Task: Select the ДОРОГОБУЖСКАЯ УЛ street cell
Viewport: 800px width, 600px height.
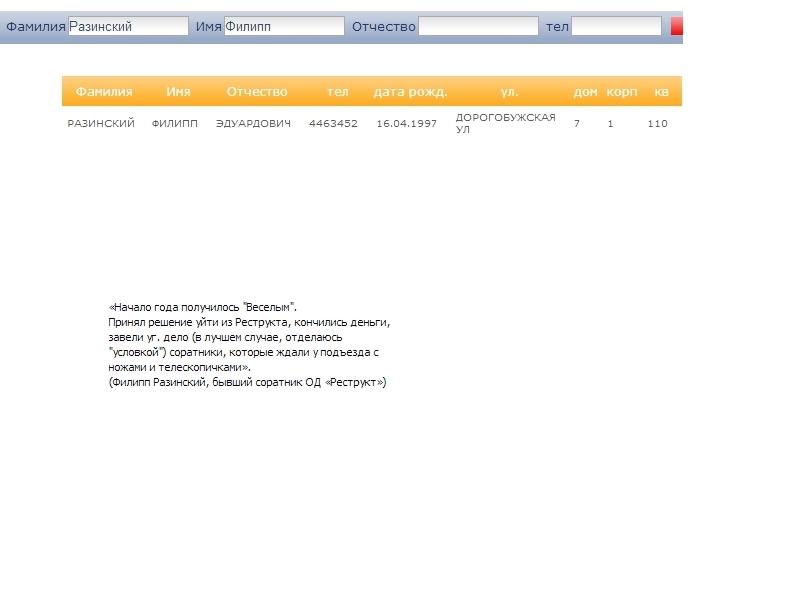Action: (x=506, y=123)
